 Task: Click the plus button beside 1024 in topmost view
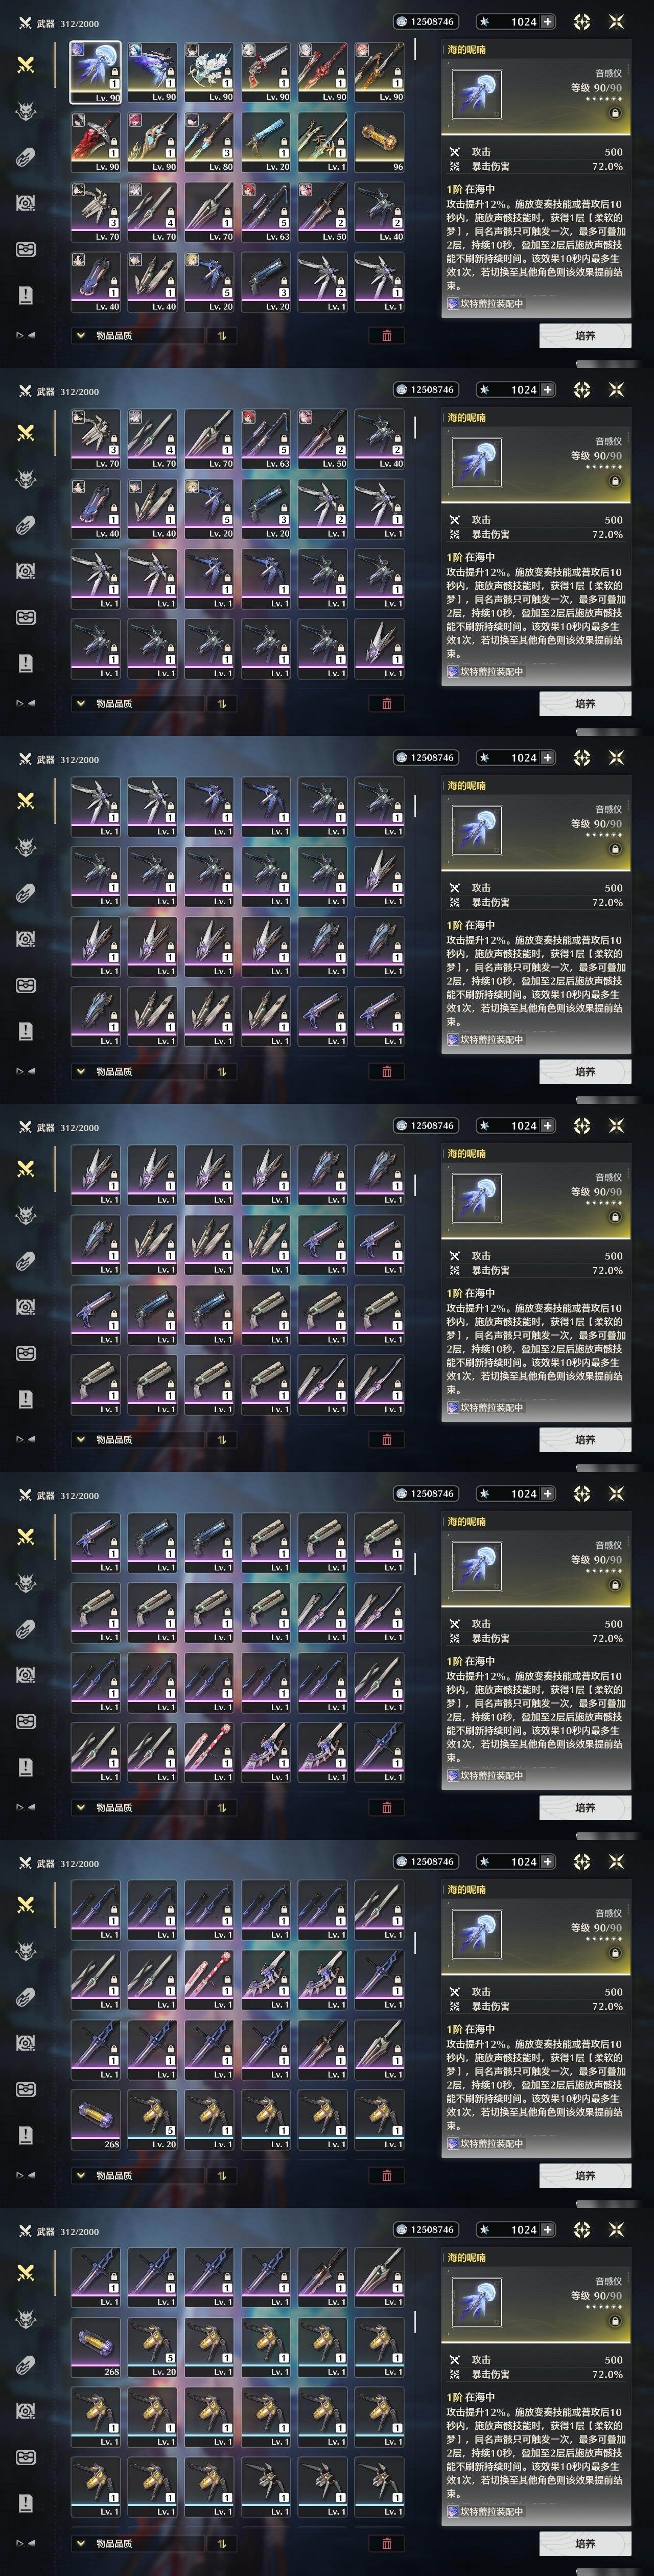[x=547, y=21]
